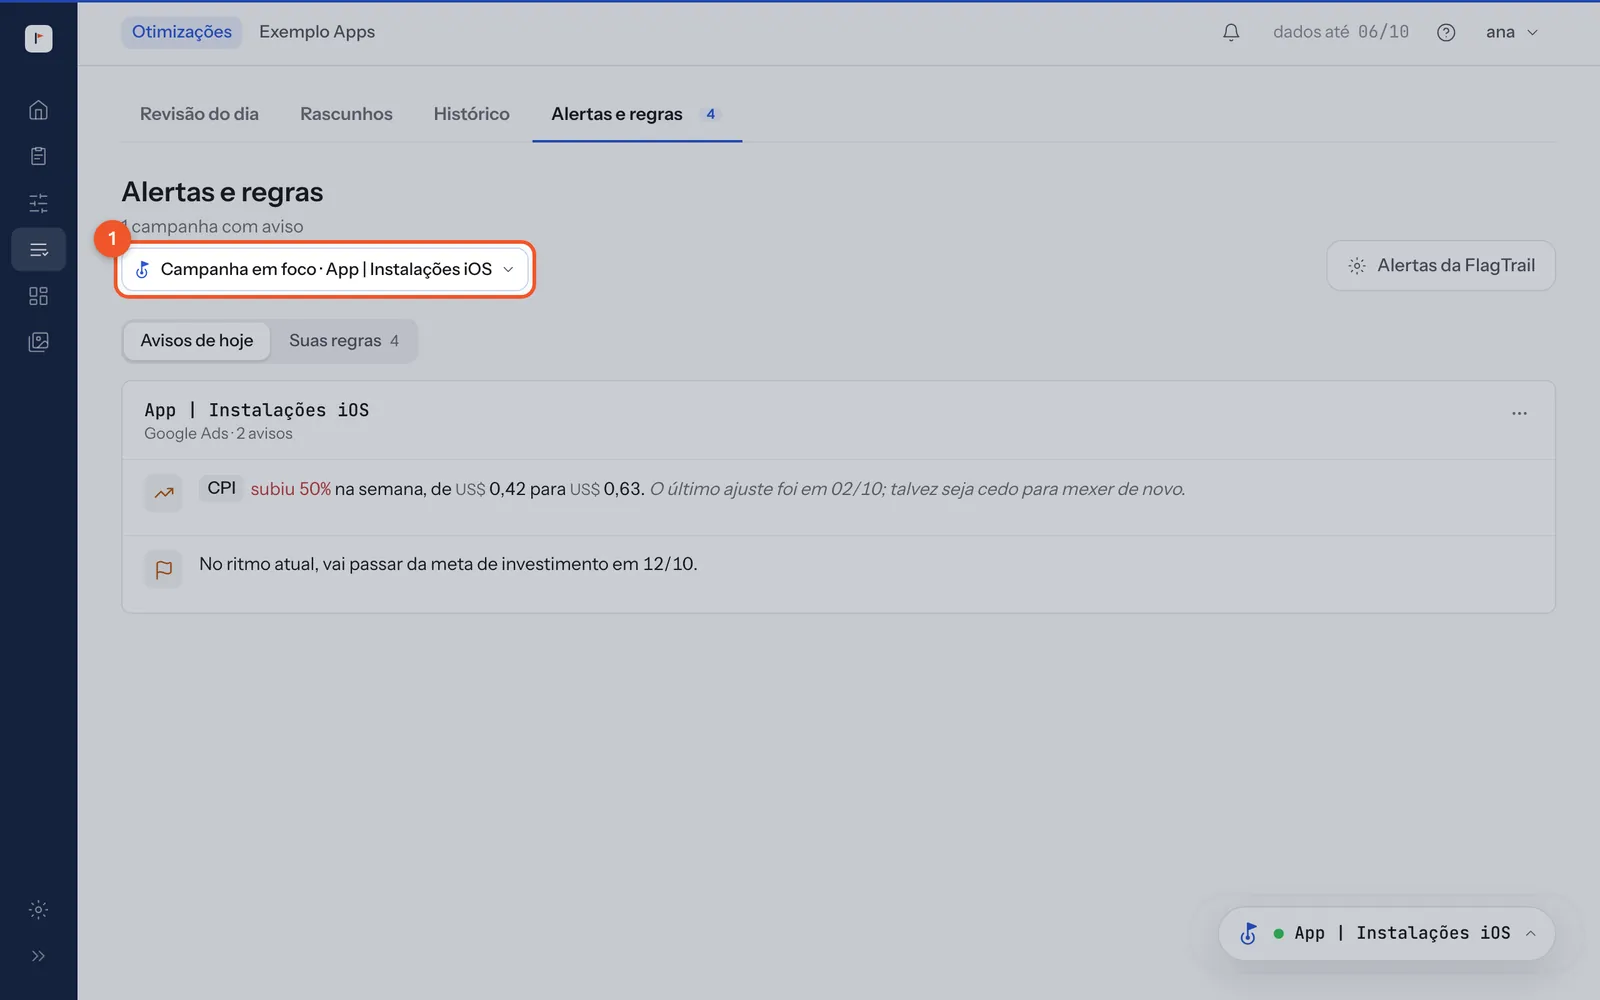Select the active list-check sidebar icon
Image resolution: width=1600 pixels, height=1000 pixels.
(x=38, y=249)
